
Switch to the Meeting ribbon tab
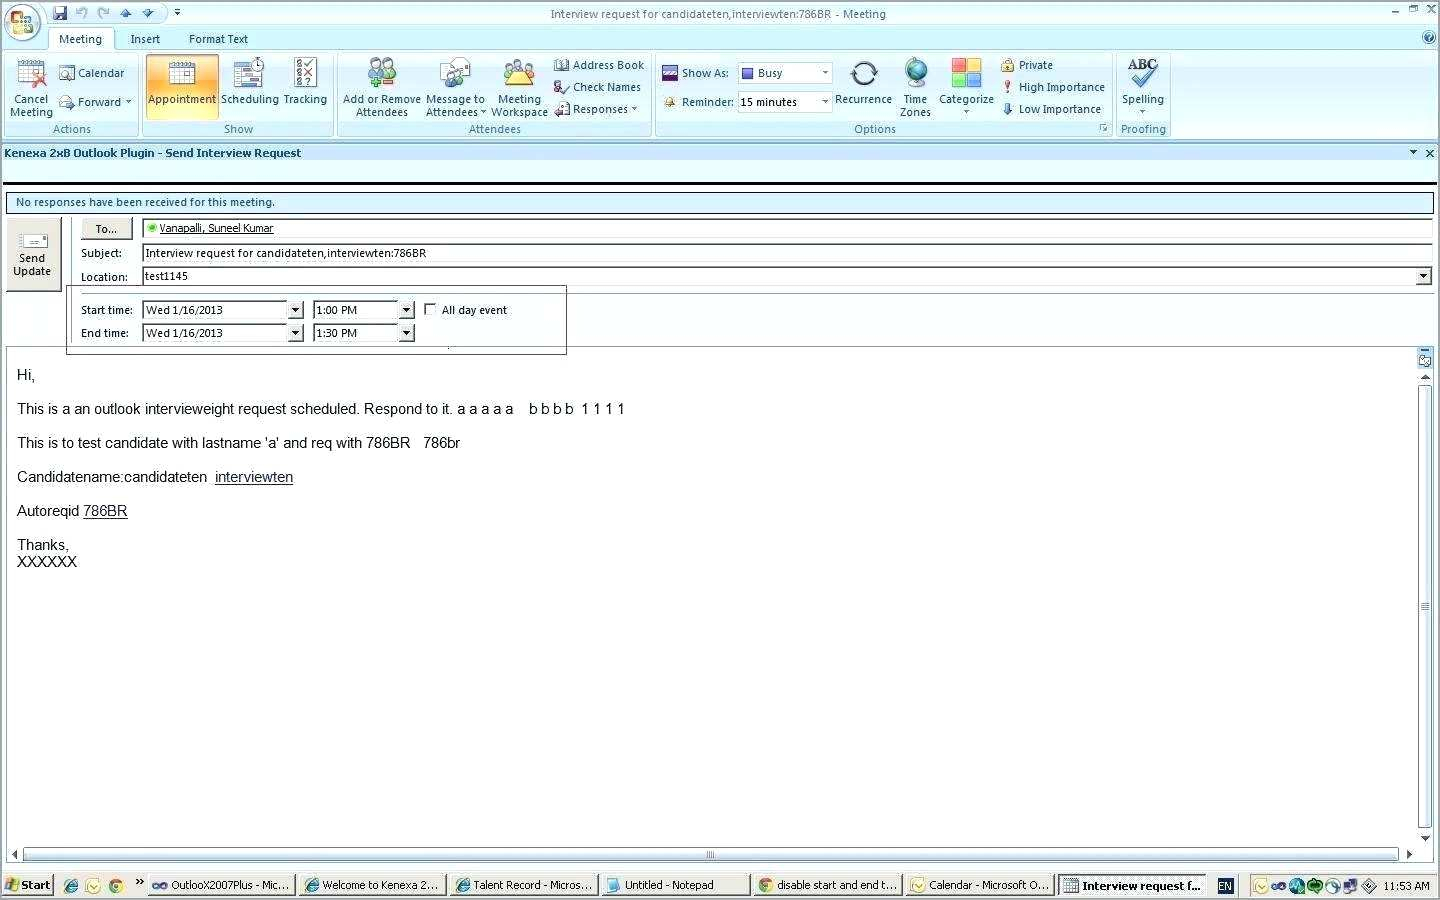coord(80,39)
